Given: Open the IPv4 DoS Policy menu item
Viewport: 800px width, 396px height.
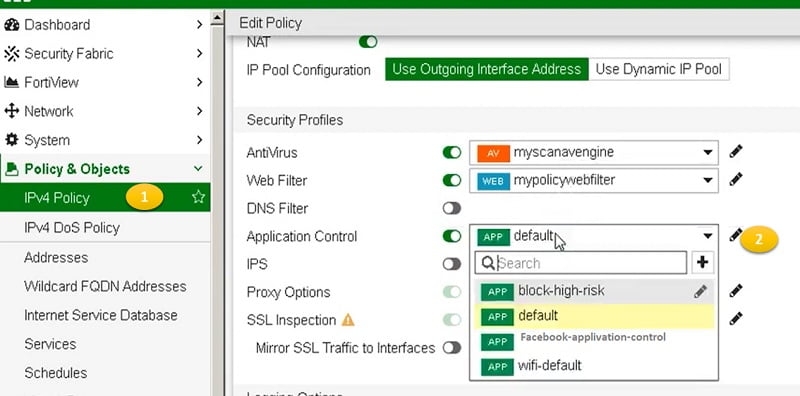Looking at the screenshot, I should pyautogui.click(x=72, y=228).
